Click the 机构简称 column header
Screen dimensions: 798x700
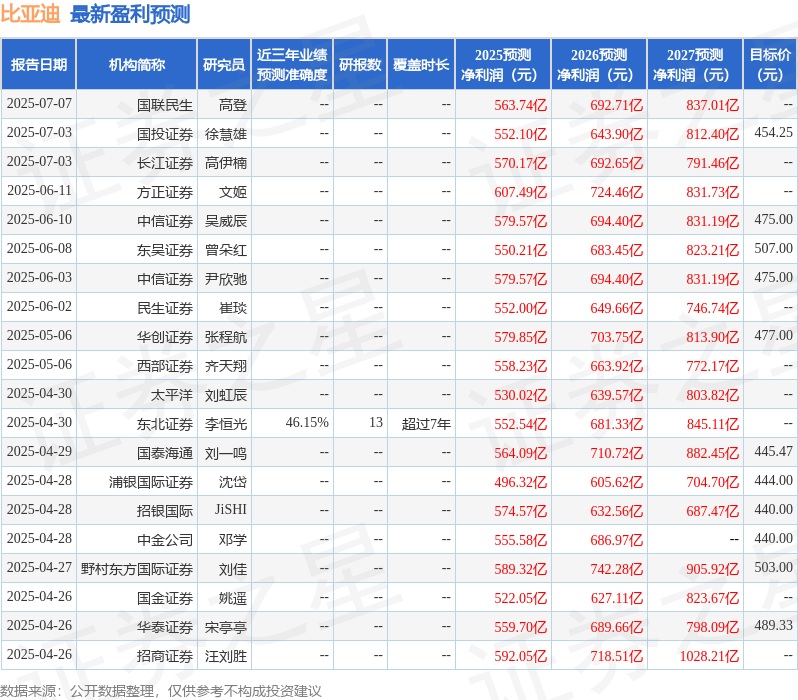[136, 65]
